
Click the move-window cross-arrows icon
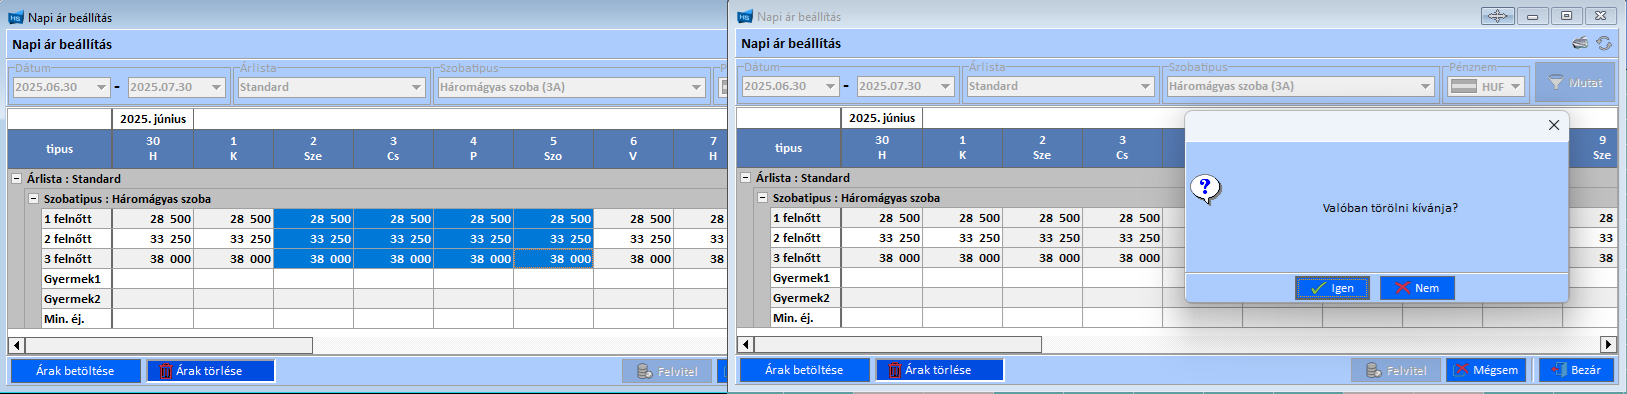click(x=1497, y=16)
